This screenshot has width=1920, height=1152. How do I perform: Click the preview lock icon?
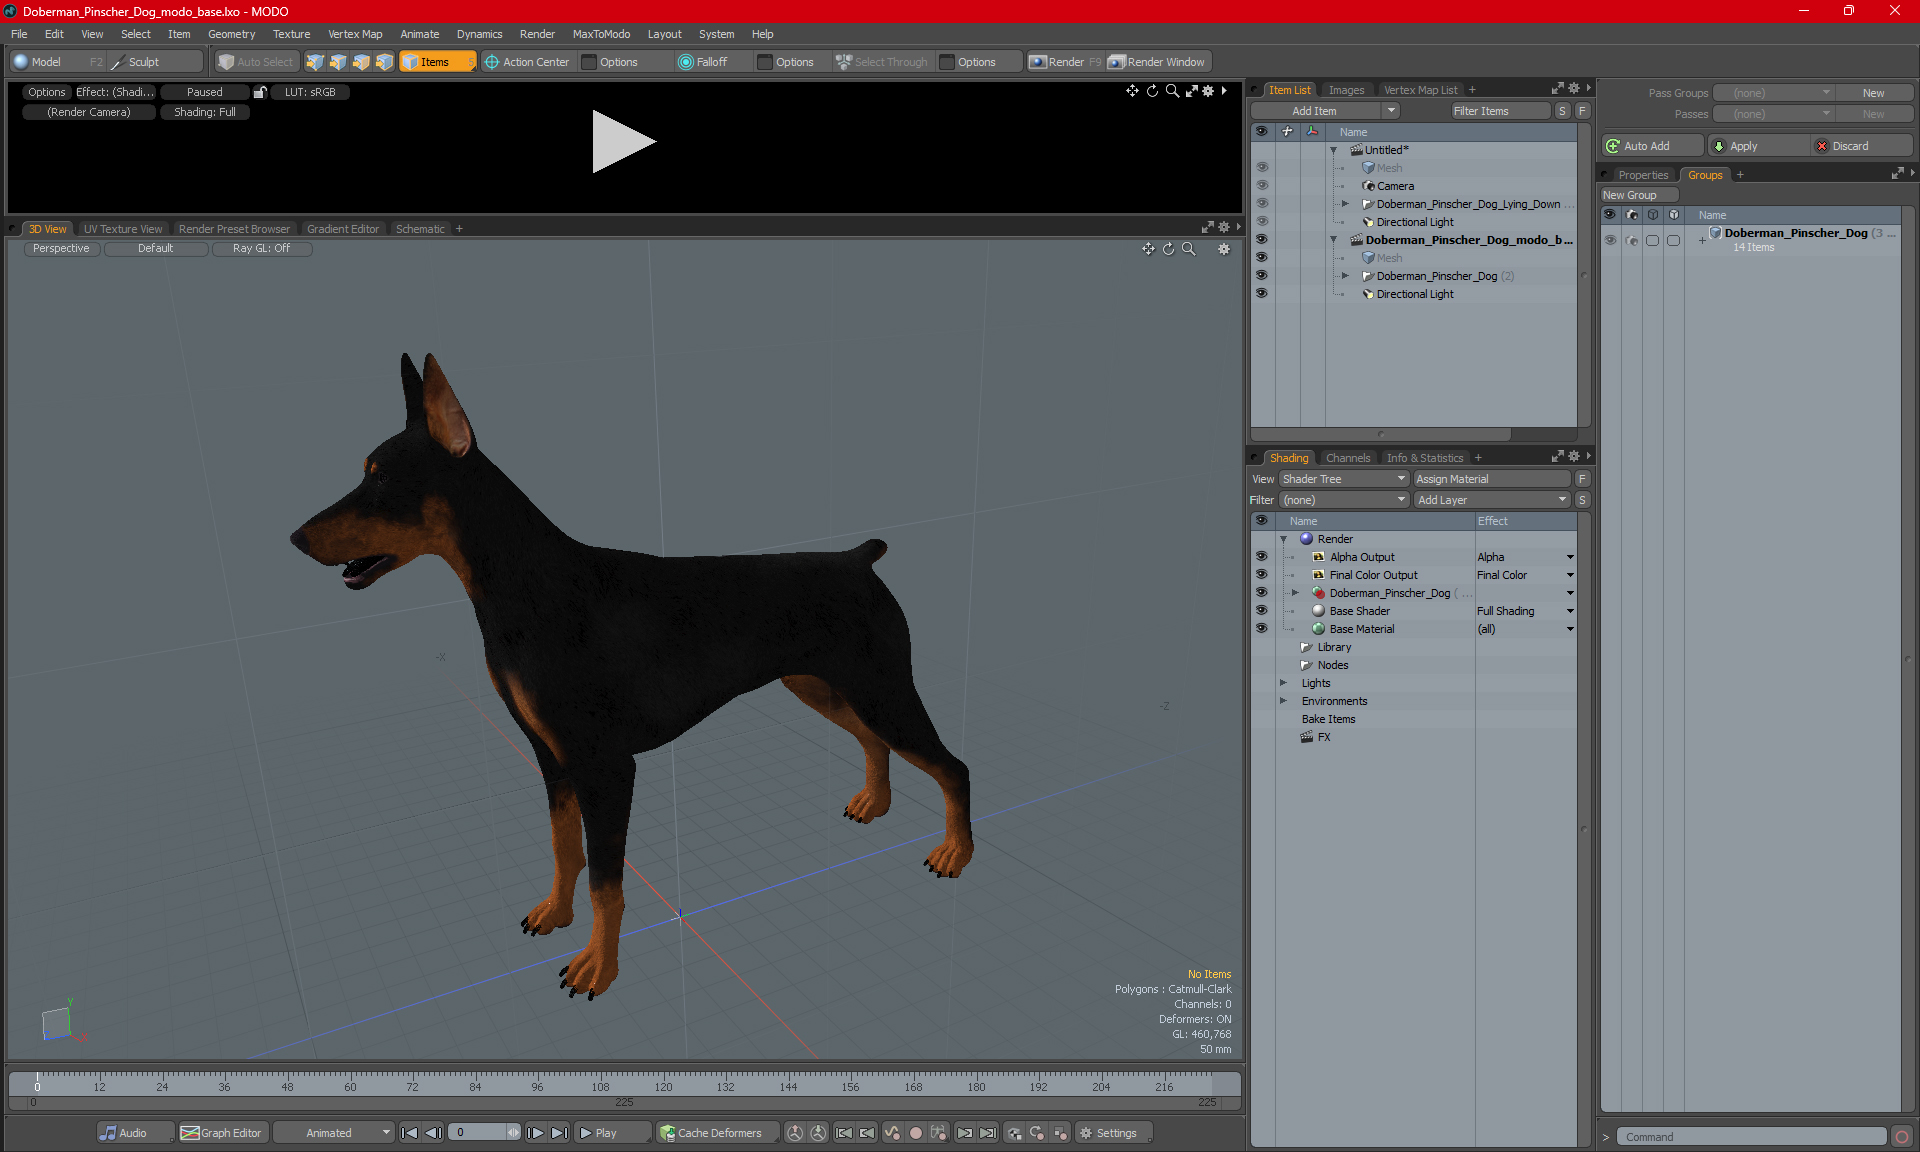(260, 92)
